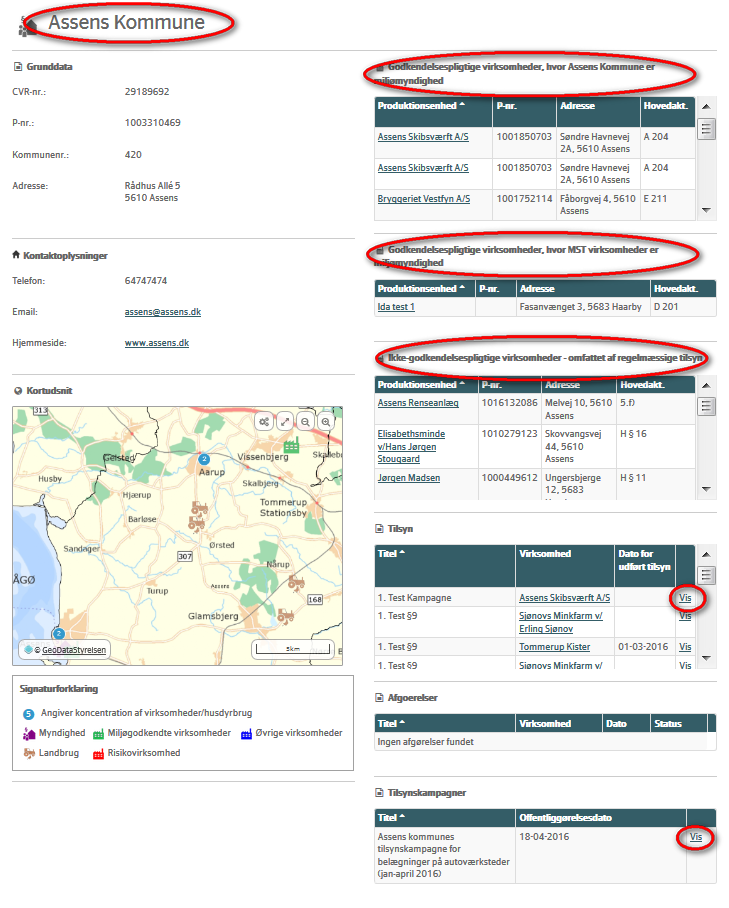Click the tractor marker near Nårup
This screenshot has height=908, width=729.
296,581
